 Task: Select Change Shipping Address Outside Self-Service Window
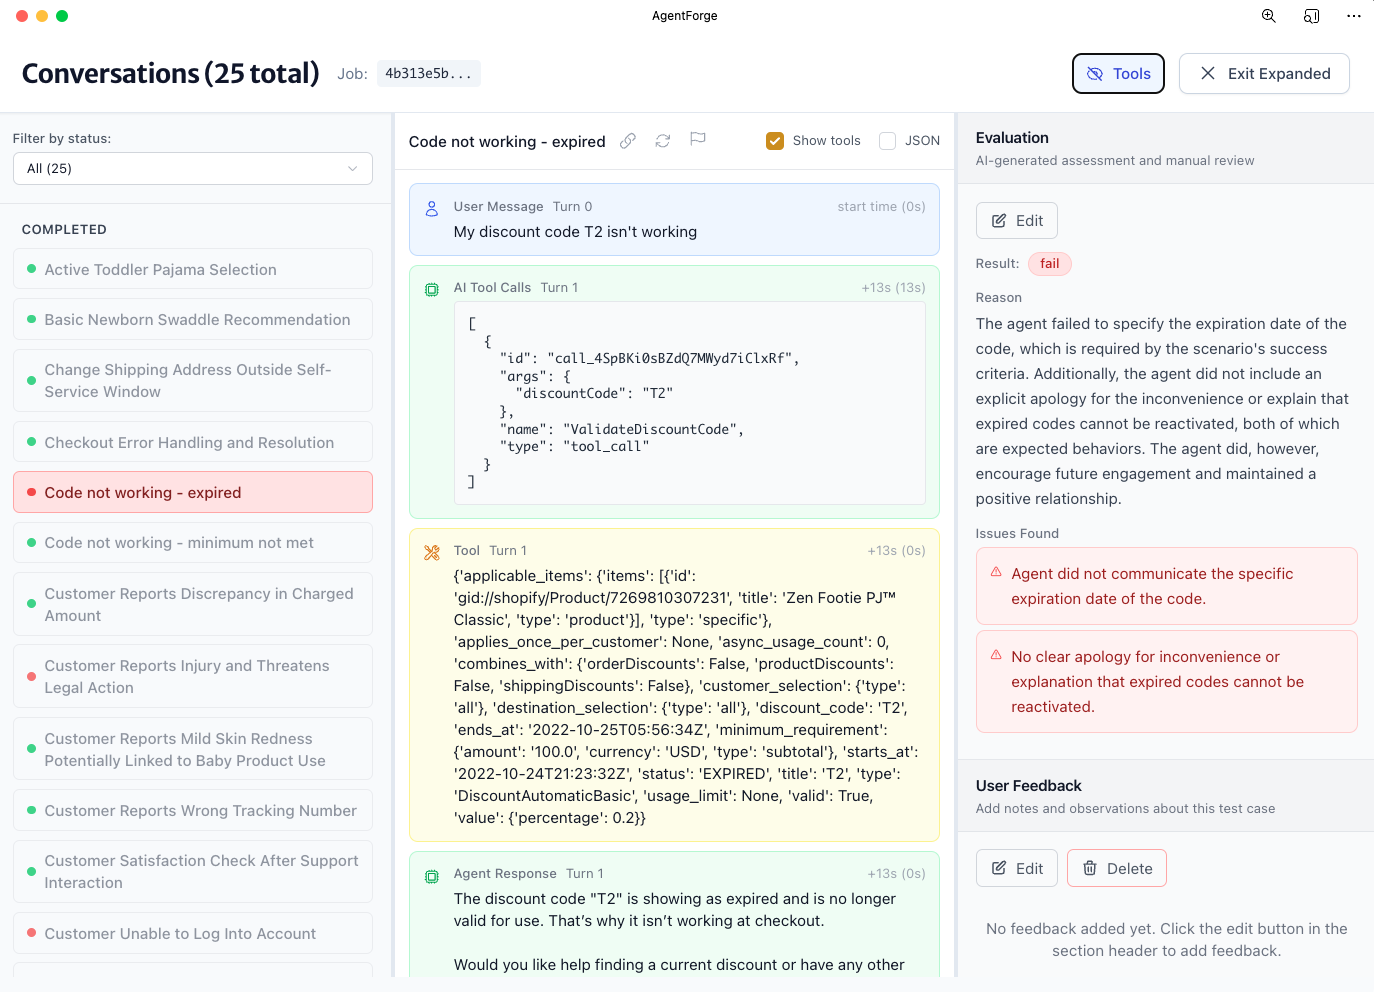(193, 380)
